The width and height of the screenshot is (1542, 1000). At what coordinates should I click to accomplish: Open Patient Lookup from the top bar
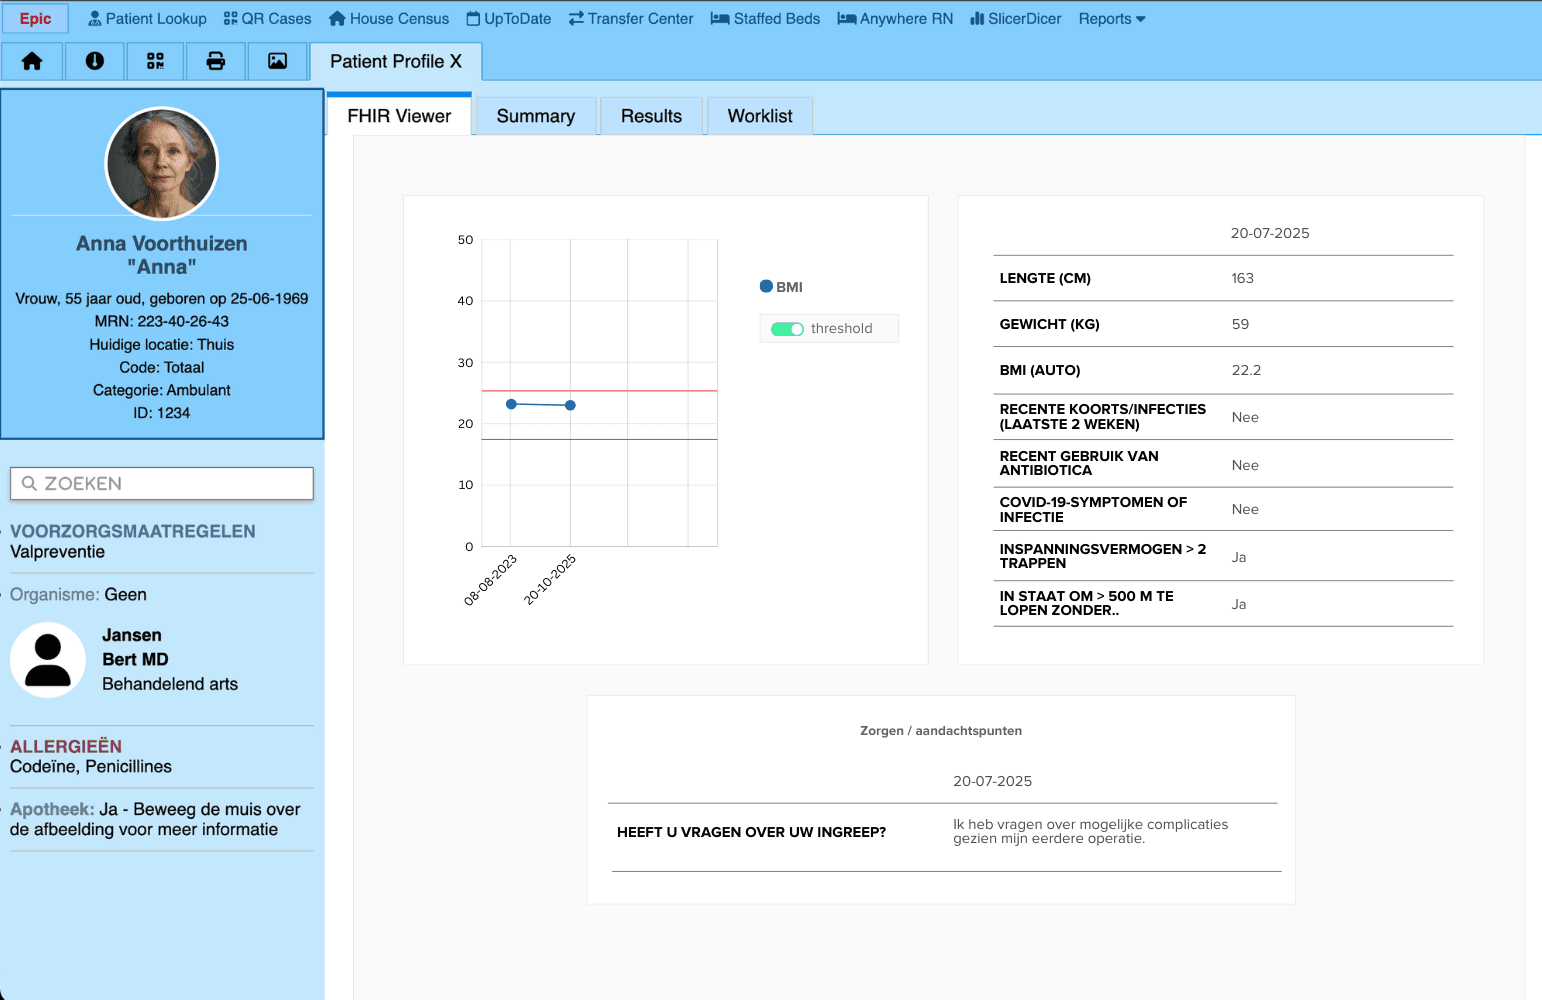coord(147,18)
